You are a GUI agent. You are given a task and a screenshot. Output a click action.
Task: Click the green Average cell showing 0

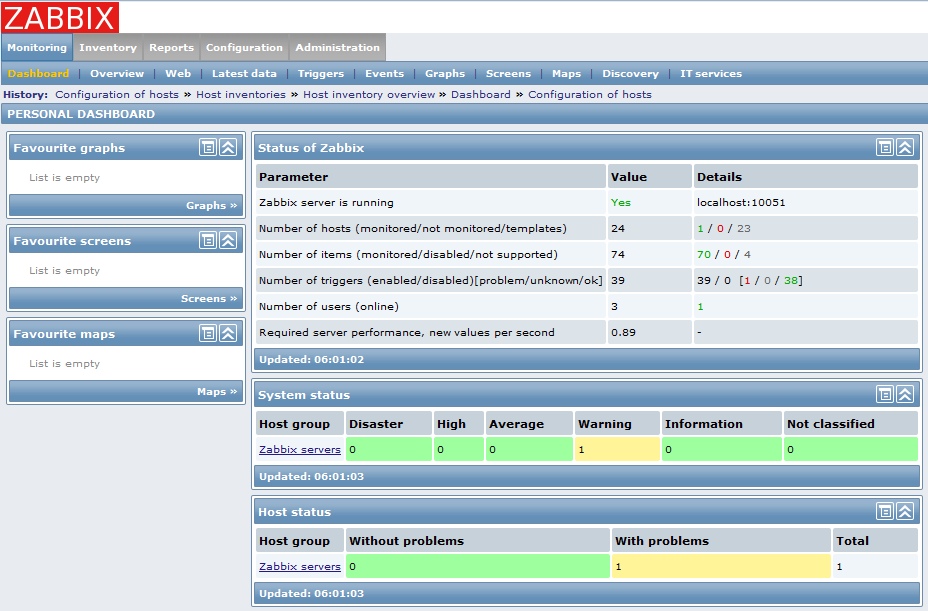pos(529,449)
